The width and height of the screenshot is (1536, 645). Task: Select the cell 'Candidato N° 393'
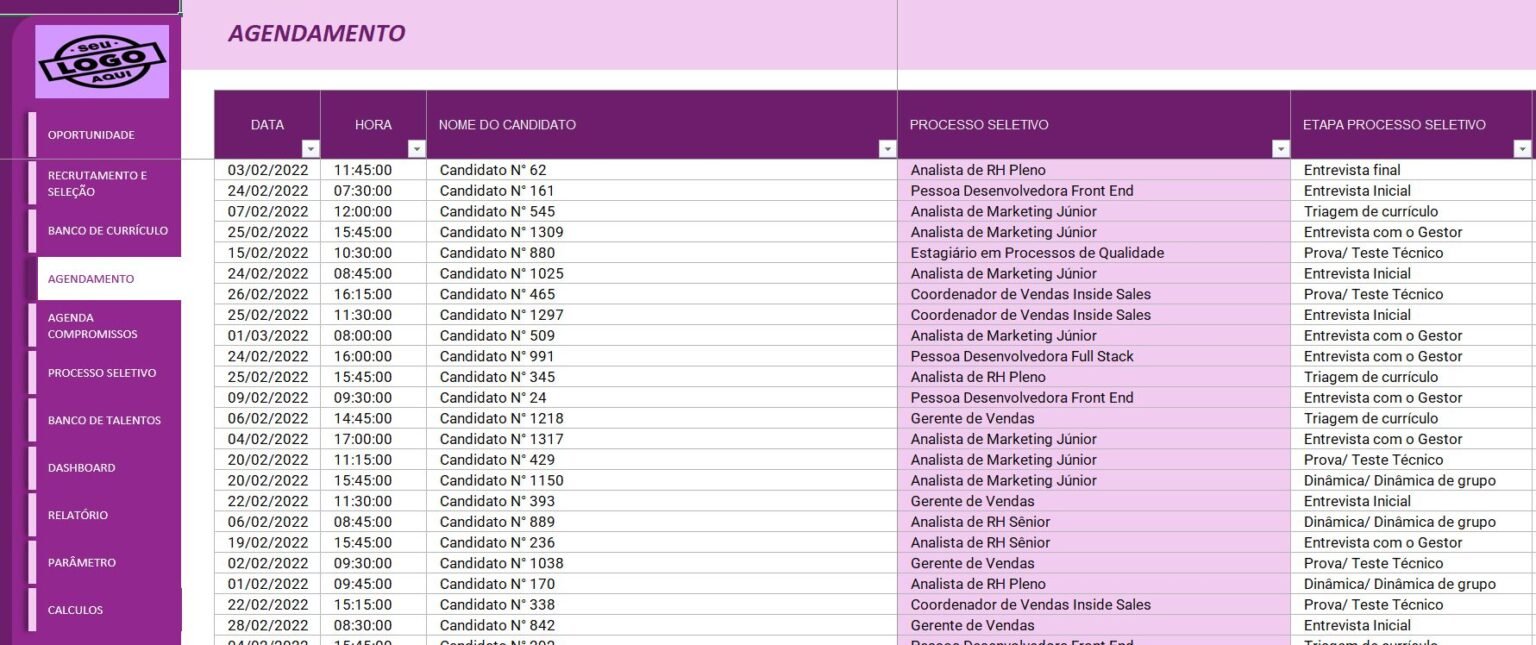click(x=662, y=501)
